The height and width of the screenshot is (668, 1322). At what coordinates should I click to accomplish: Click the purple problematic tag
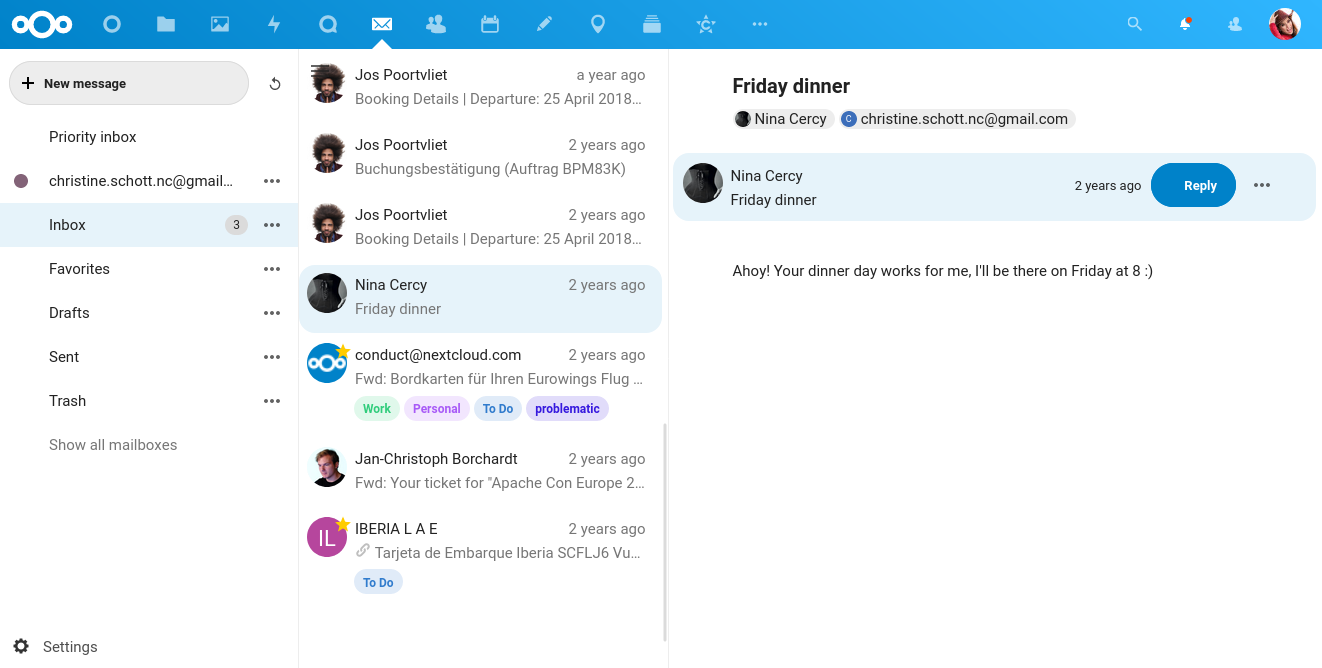tap(567, 408)
